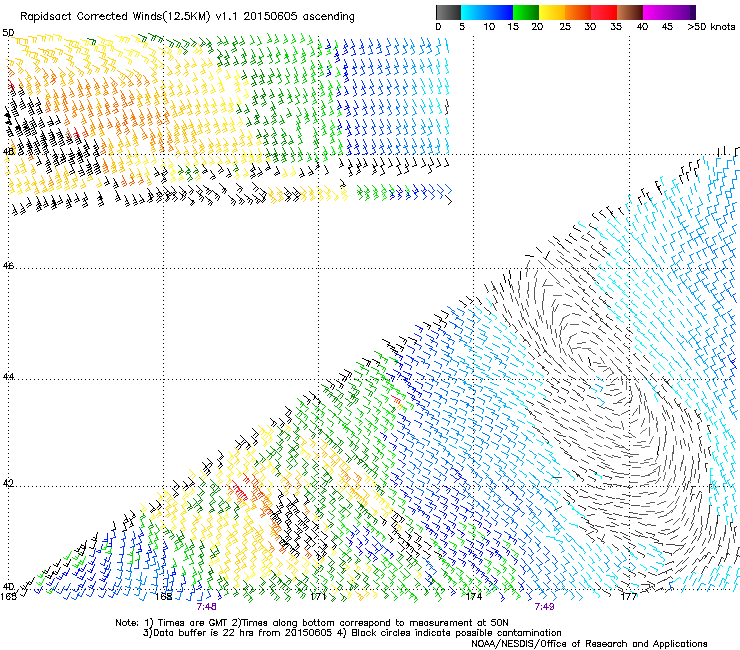Click the brown 35-40 knots legend segment

point(630,12)
